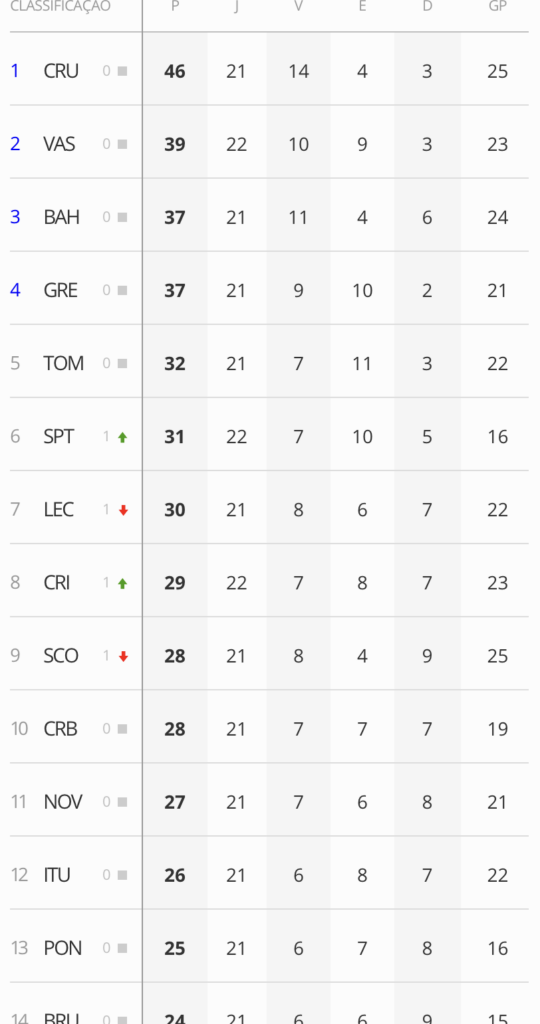Sort by the GP column header
The height and width of the screenshot is (1024, 540).
click(x=498, y=7)
